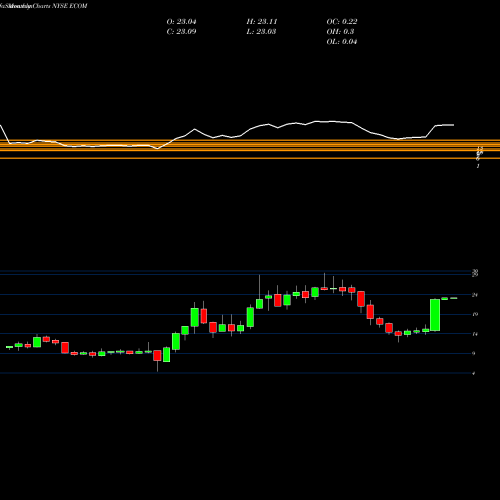Click the low price value L: 23.03
The height and width of the screenshot is (500, 500).
[262, 32]
